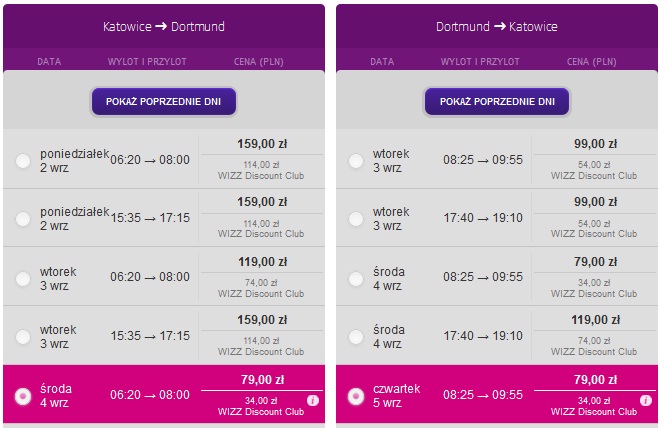Select return wtorek 3 wrz 08:25 flight

click(x=356, y=161)
